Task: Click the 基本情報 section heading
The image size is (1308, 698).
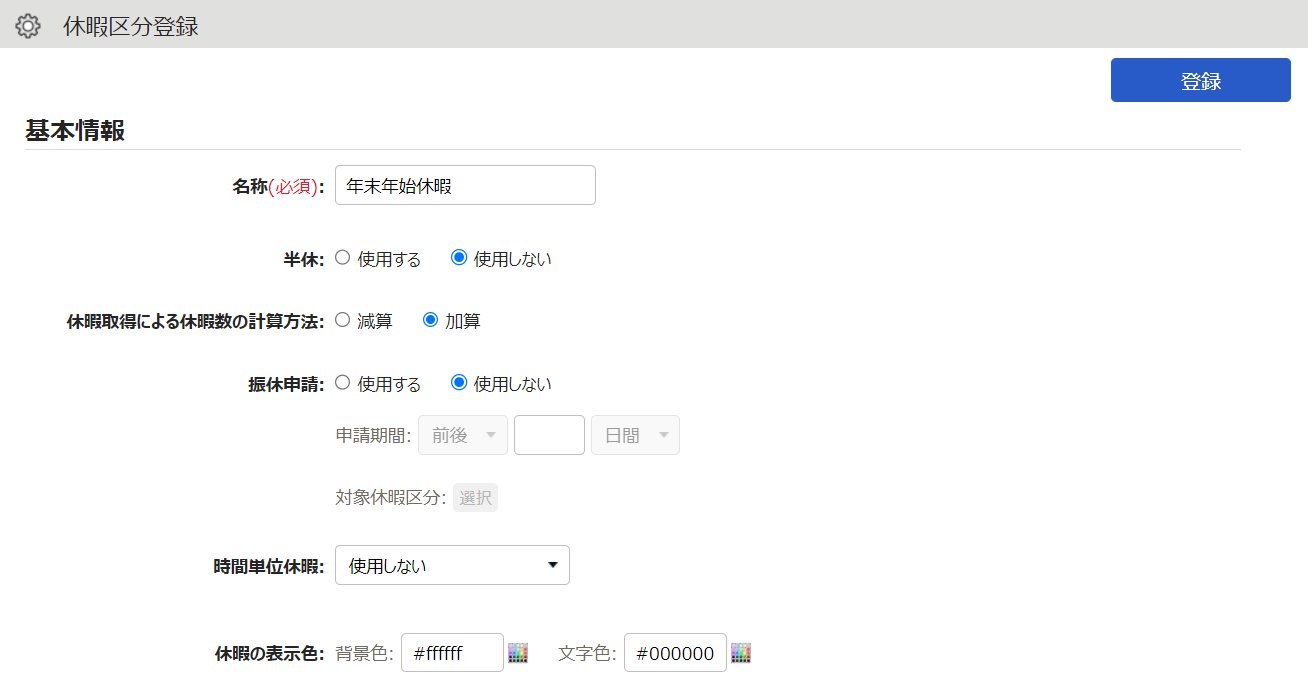Action: [x=75, y=131]
